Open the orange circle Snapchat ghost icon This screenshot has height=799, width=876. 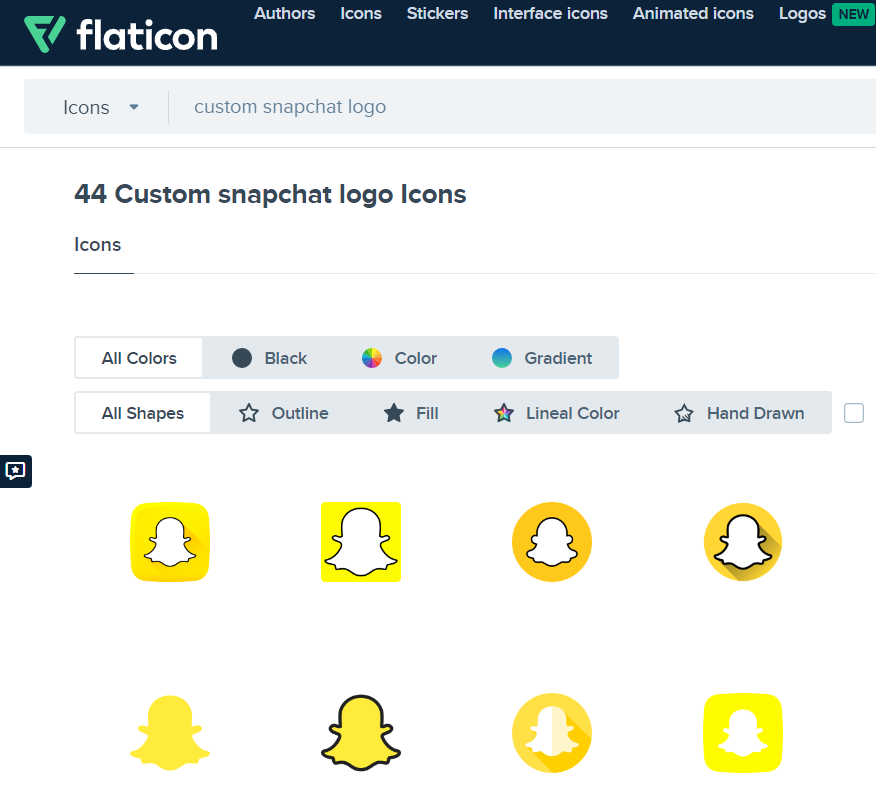[552, 542]
